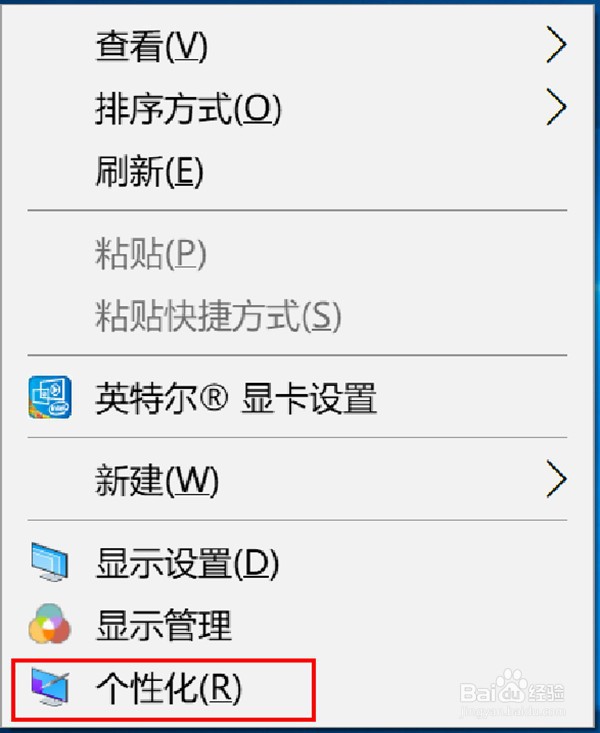Screen dimensions: 600x733
Task: Click the personalization monitor icon beside 个性化(R)
Action: tap(50, 687)
